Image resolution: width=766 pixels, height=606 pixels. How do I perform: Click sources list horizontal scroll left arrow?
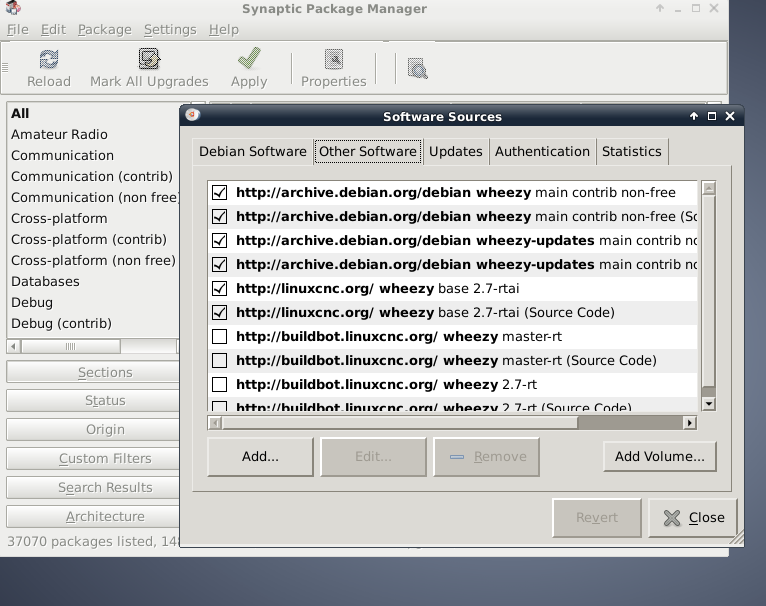point(215,423)
